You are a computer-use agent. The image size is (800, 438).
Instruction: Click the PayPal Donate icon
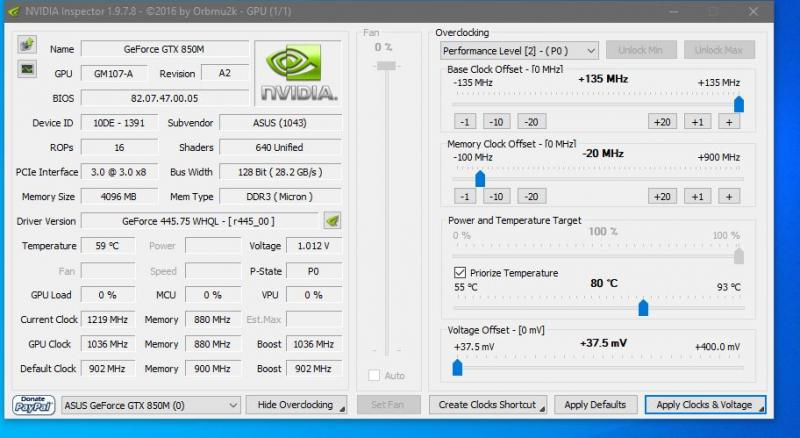coord(33,405)
